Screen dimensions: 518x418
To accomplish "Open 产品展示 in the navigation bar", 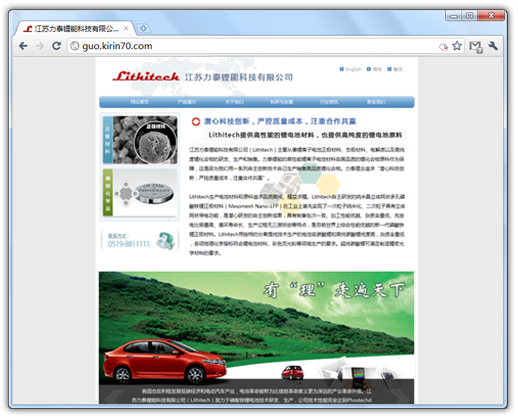I will (187, 102).
